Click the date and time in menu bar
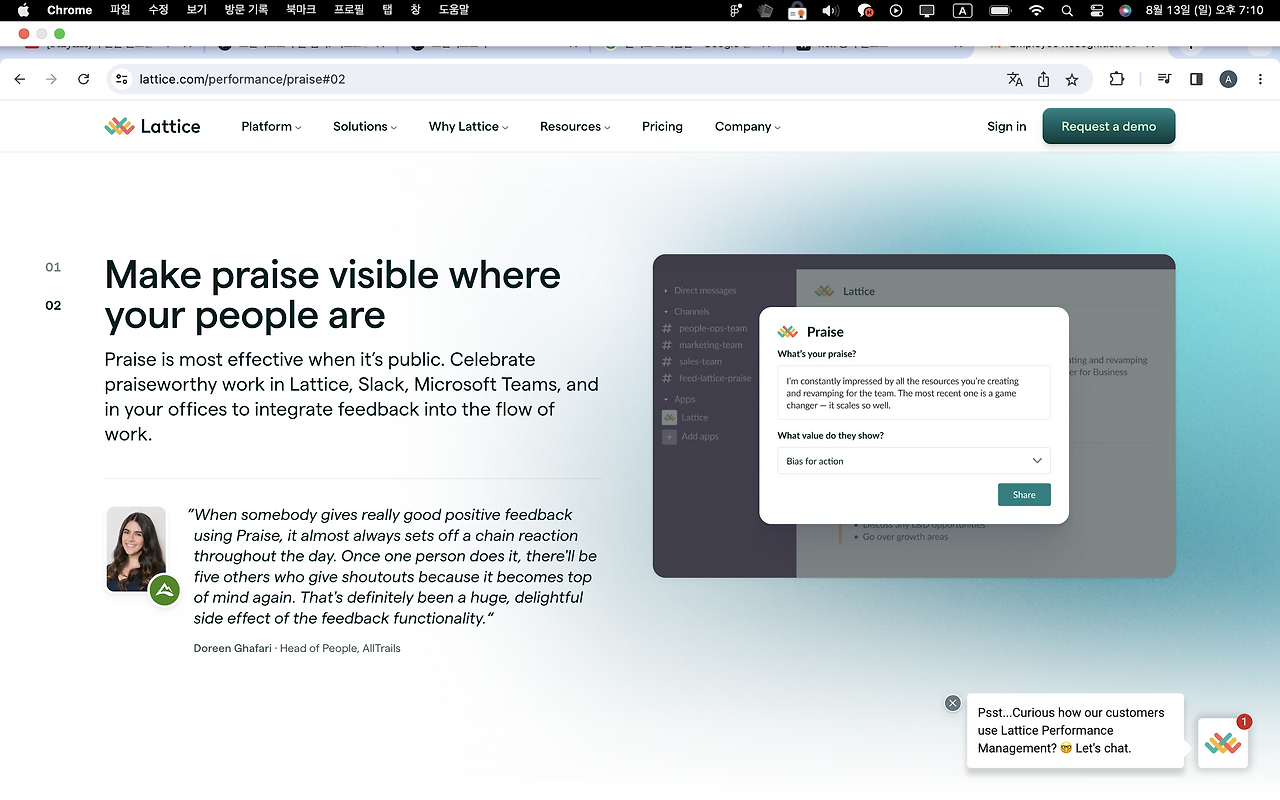Image resolution: width=1280 pixels, height=800 pixels. 1204,10
